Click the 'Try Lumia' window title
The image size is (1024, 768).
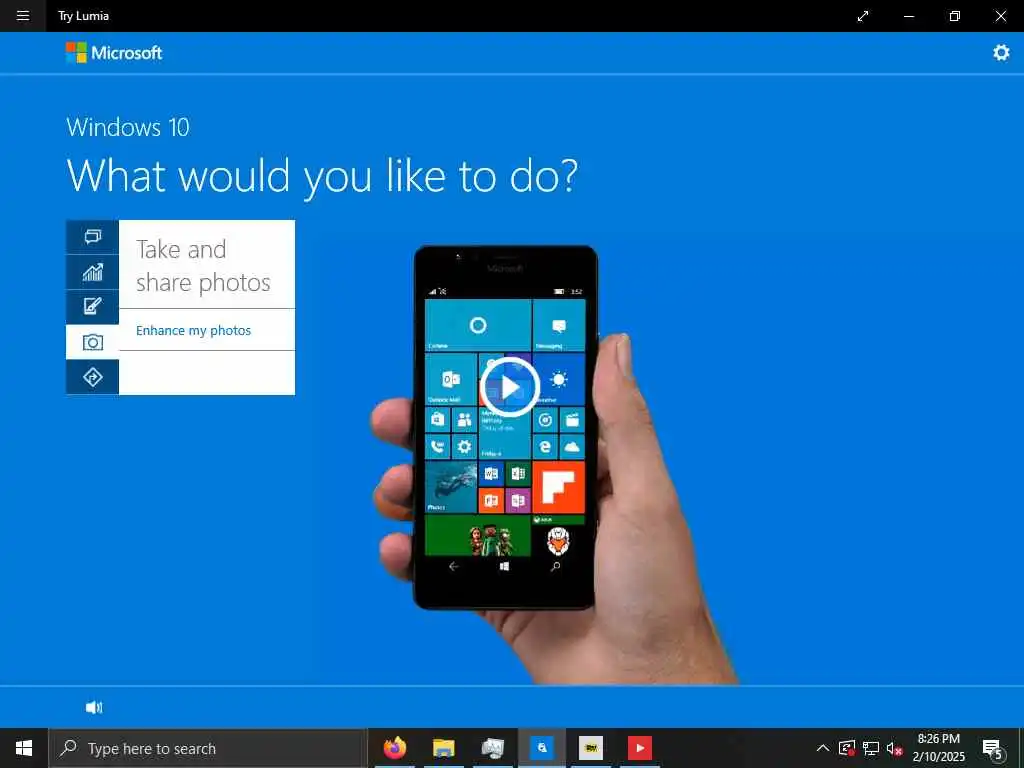click(x=83, y=16)
